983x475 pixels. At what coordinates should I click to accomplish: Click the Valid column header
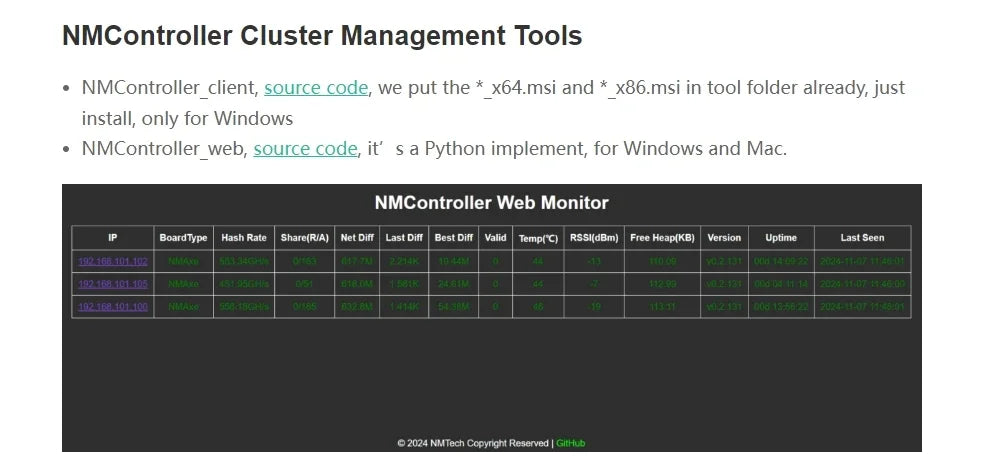[x=495, y=238]
